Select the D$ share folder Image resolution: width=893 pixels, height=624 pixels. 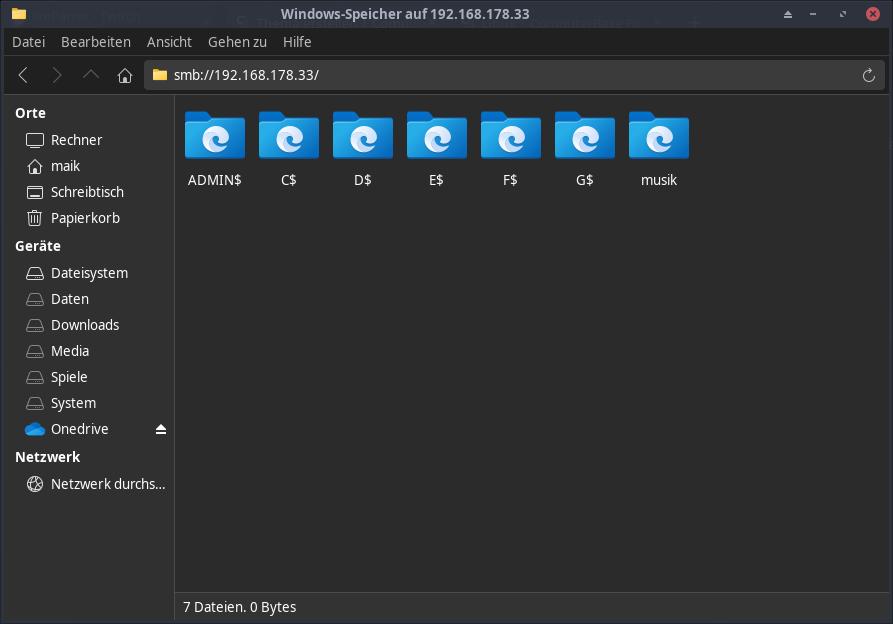[x=363, y=149]
